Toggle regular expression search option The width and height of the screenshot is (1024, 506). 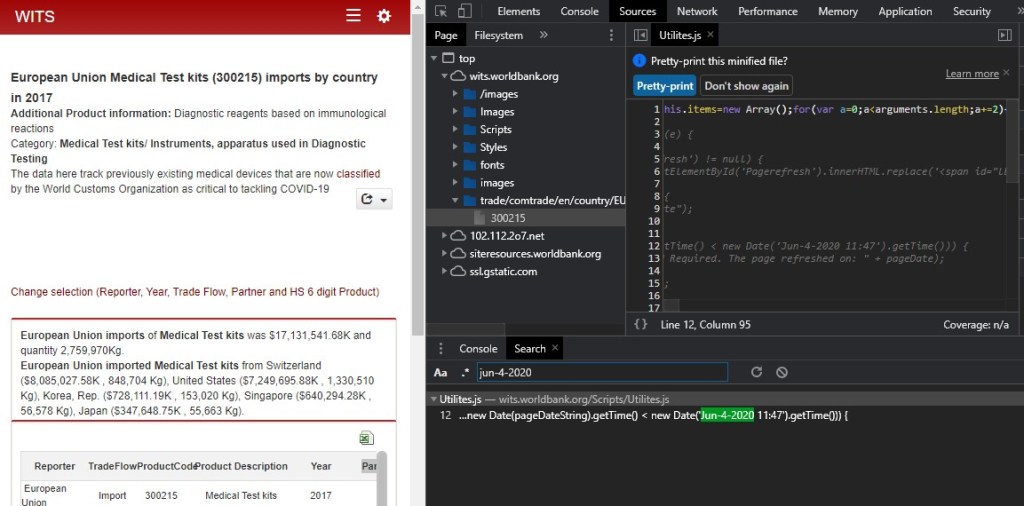465,372
